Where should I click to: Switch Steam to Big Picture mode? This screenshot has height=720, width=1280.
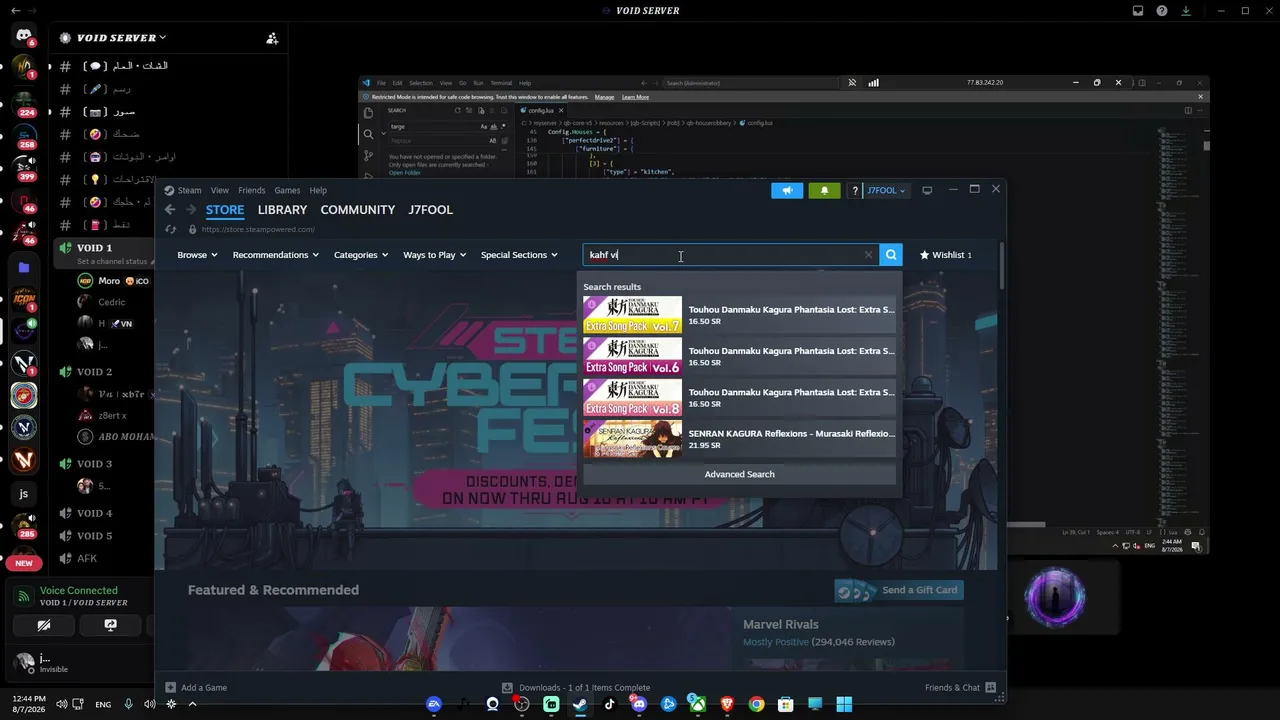point(927,190)
